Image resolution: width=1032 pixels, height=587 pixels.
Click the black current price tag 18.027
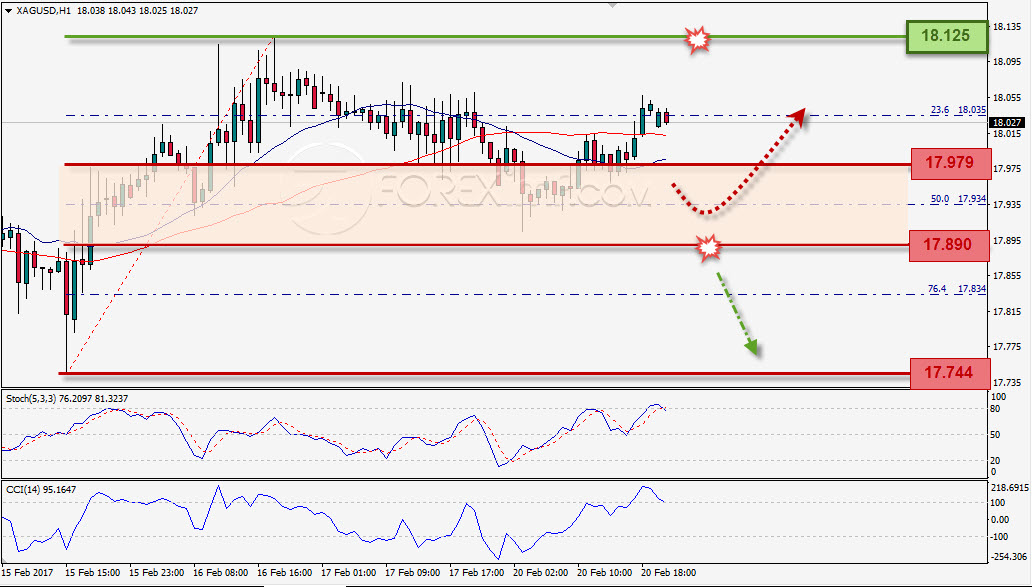click(x=1007, y=122)
